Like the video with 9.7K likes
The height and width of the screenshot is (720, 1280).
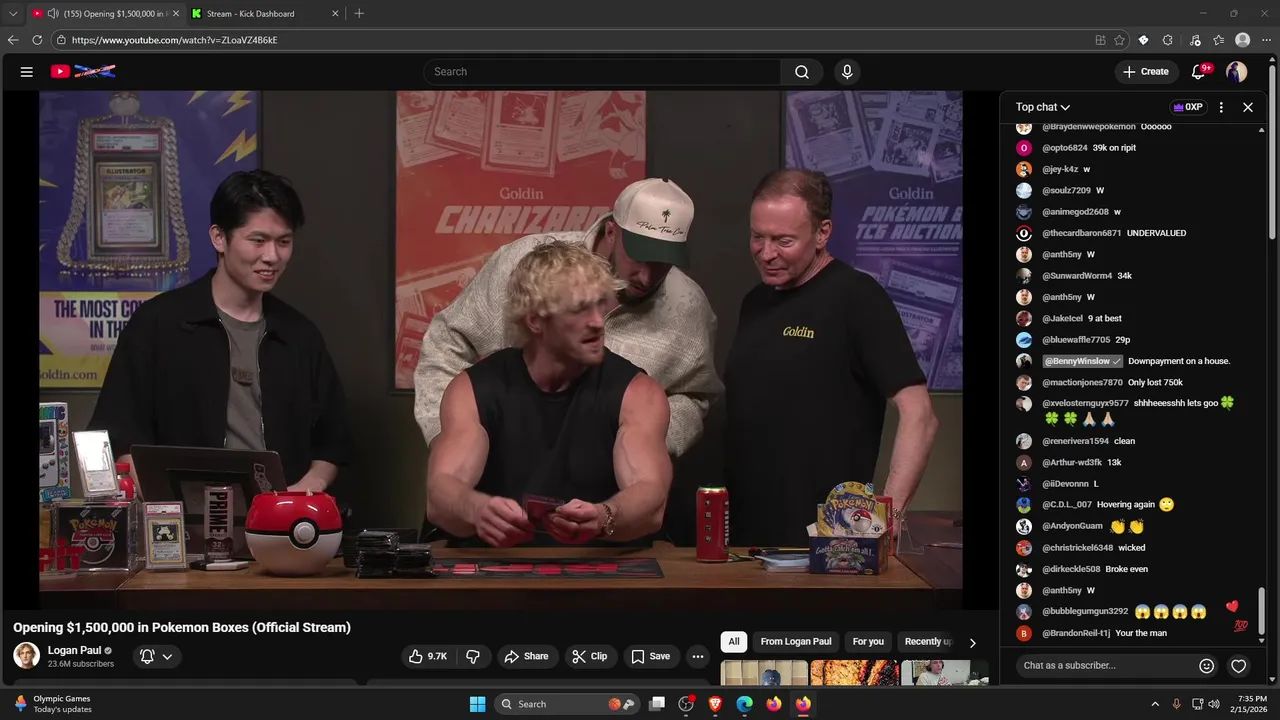click(427, 657)
